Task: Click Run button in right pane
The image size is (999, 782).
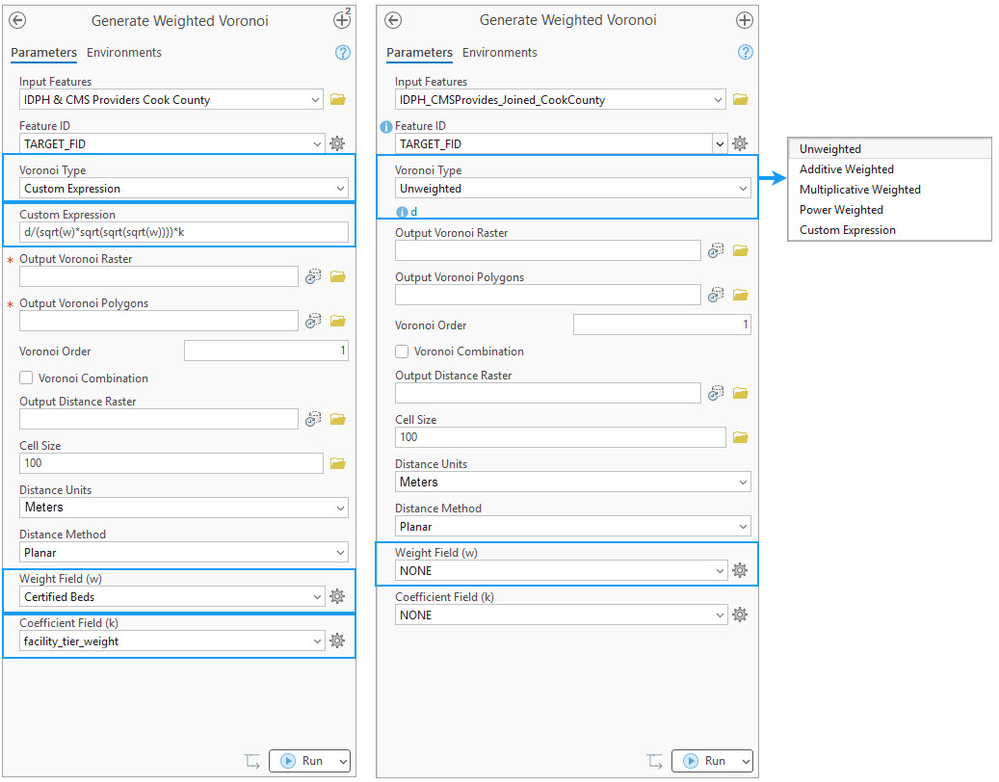Action: tap(705, 761)
